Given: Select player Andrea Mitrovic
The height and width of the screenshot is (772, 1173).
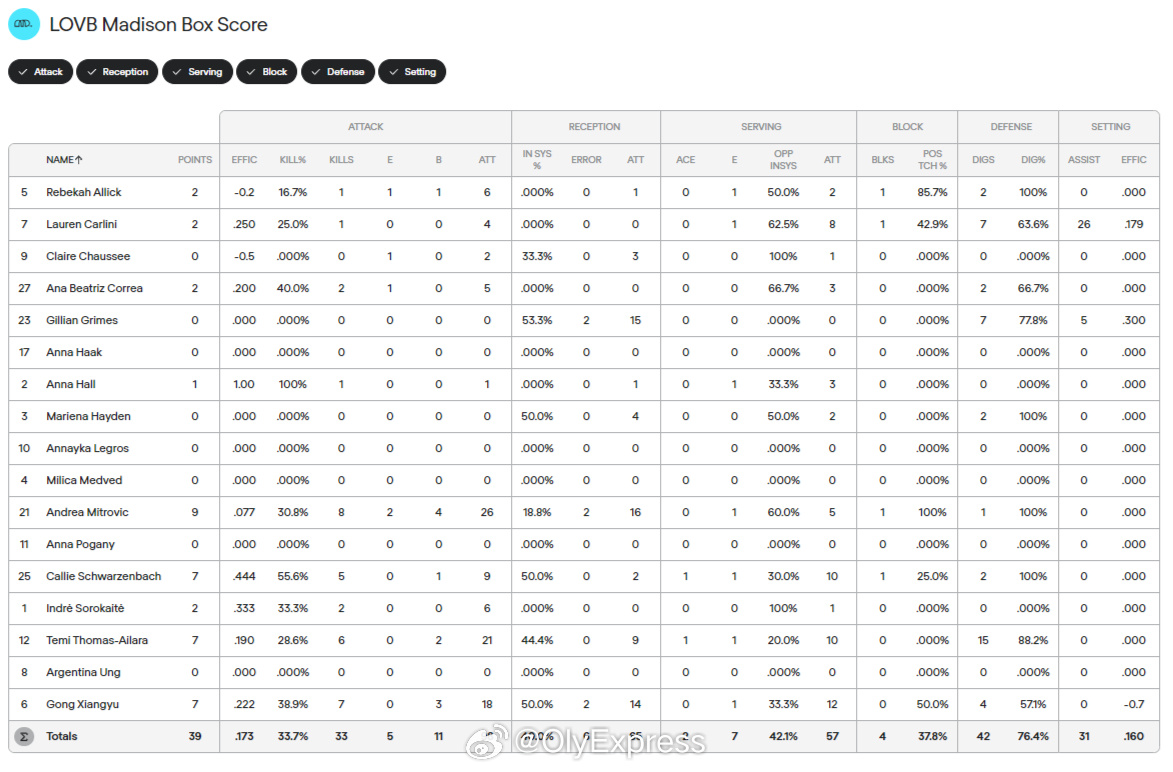Looking at the screenshot, I should coord(88,512).
